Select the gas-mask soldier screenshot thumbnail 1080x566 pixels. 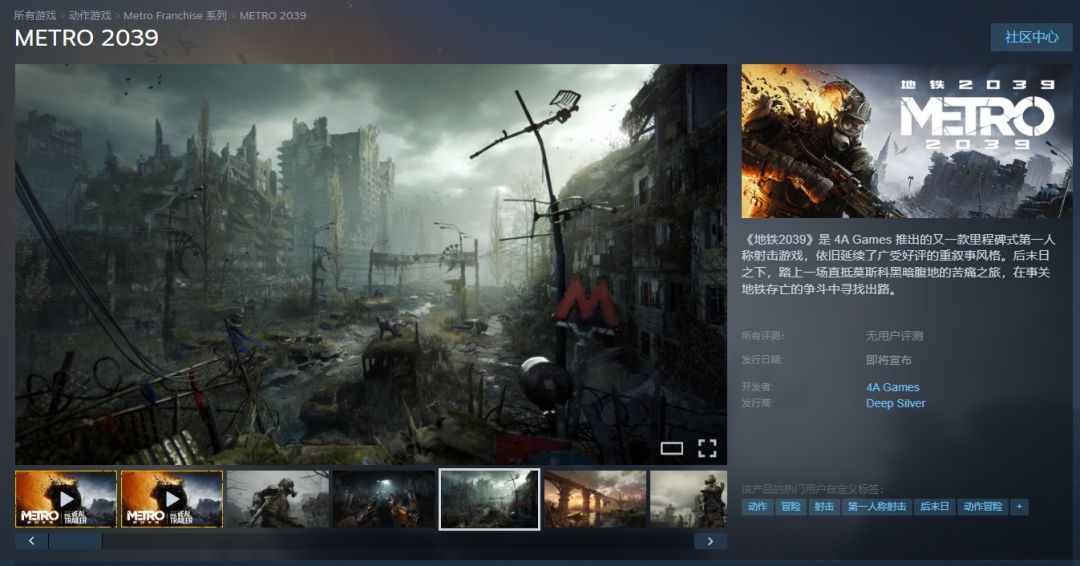click(x=278, y=499)
